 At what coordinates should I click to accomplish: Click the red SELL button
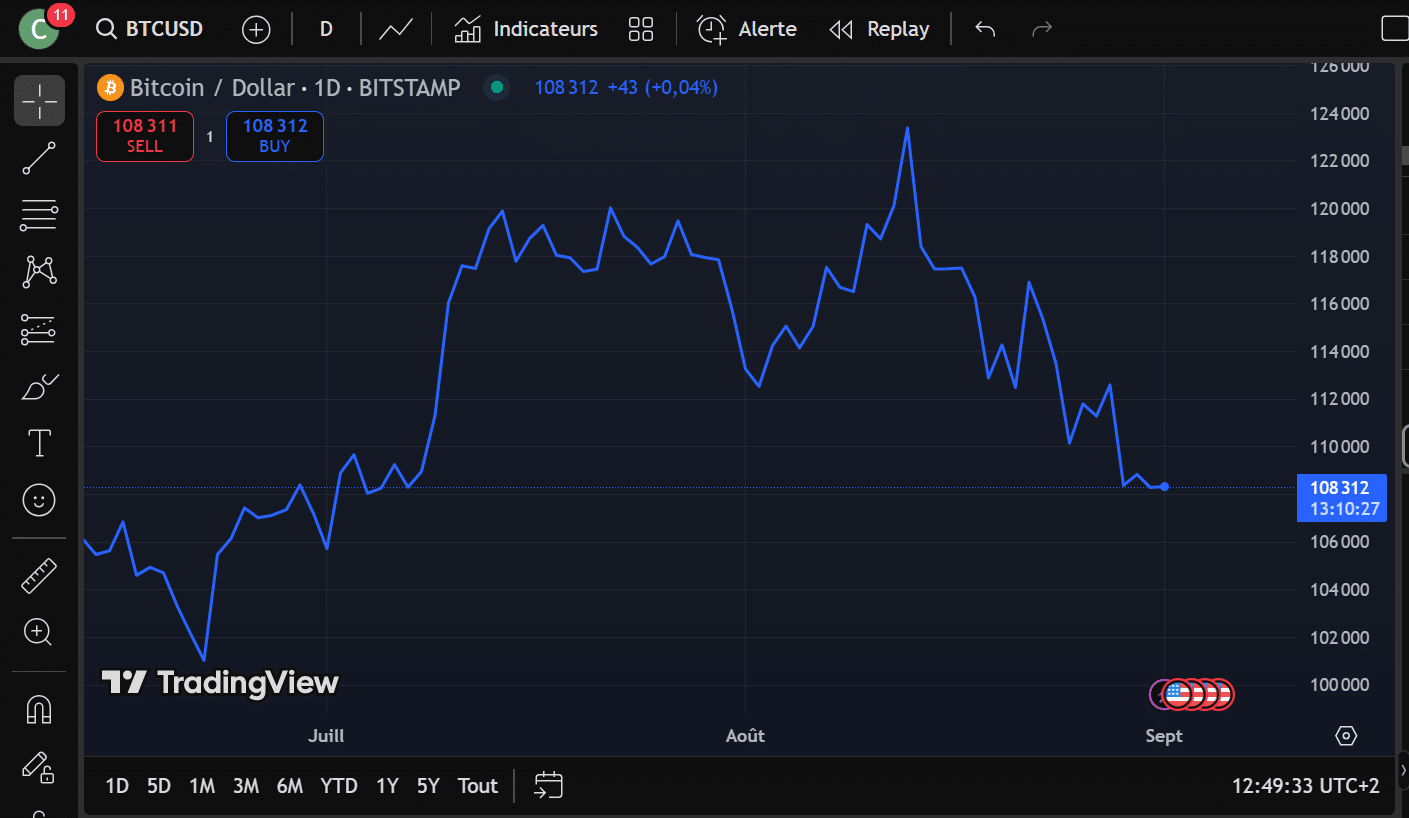click(x=145, y=136)
